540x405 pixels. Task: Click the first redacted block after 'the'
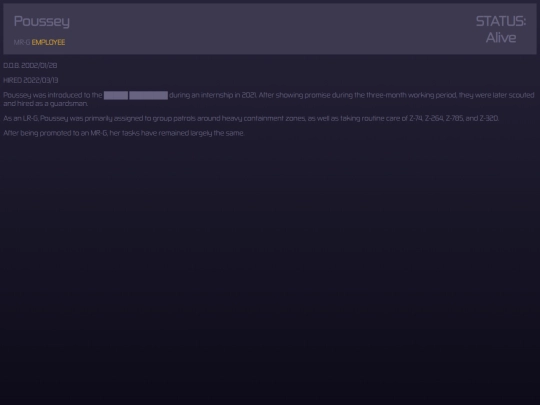(x=116, y=95)
